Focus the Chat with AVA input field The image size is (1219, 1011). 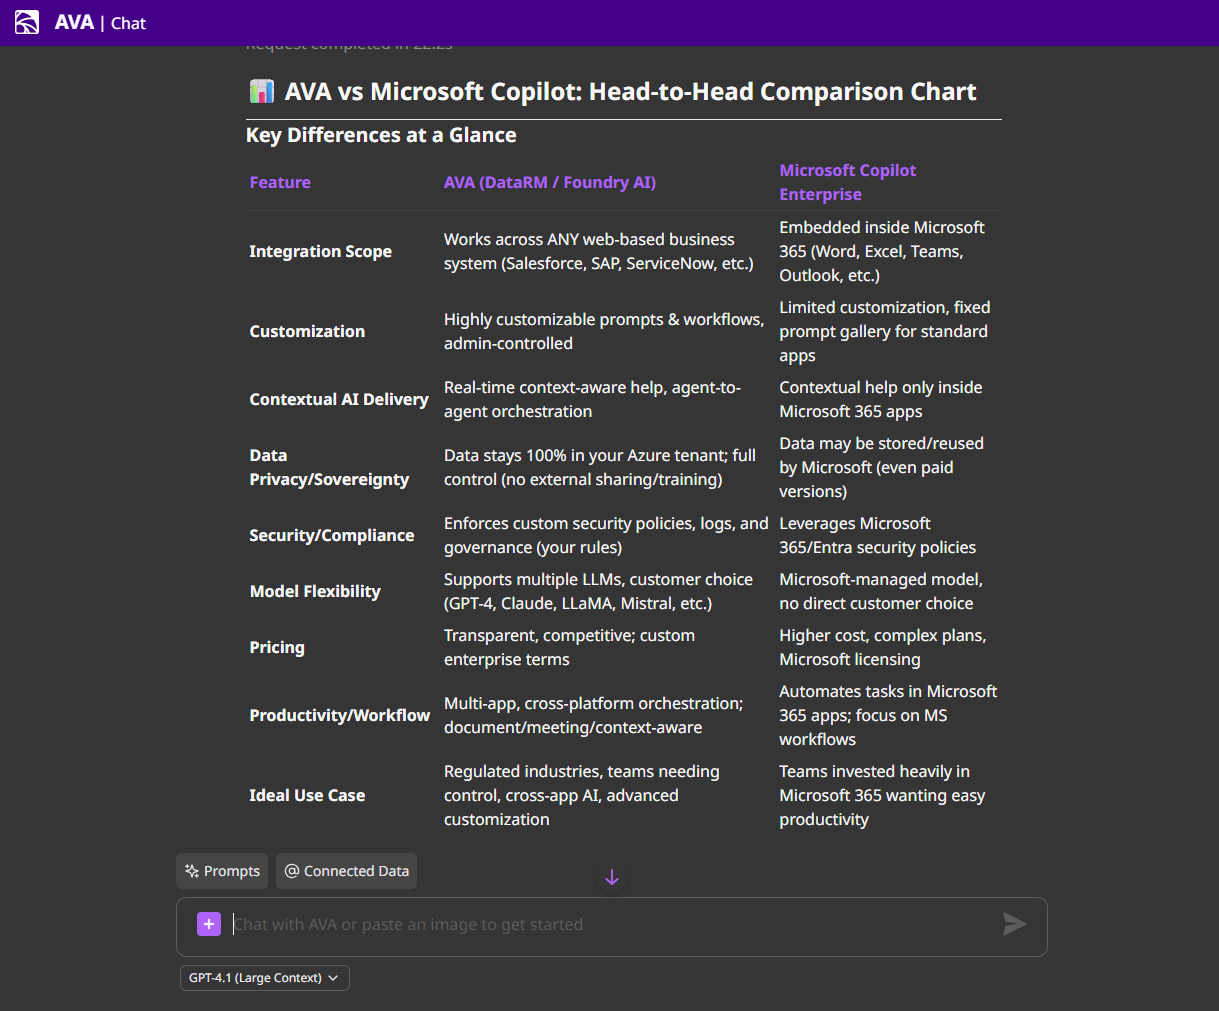(610, 925)
